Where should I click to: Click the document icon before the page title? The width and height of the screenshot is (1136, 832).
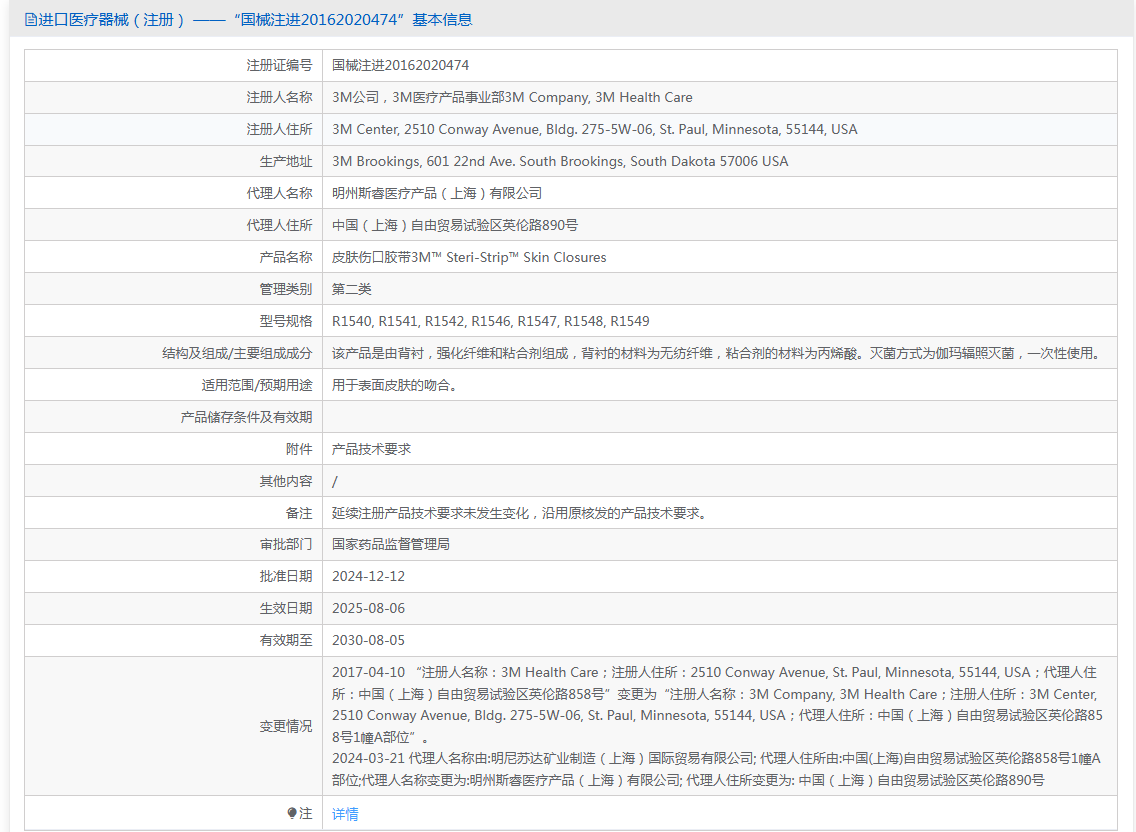(30, 20)
